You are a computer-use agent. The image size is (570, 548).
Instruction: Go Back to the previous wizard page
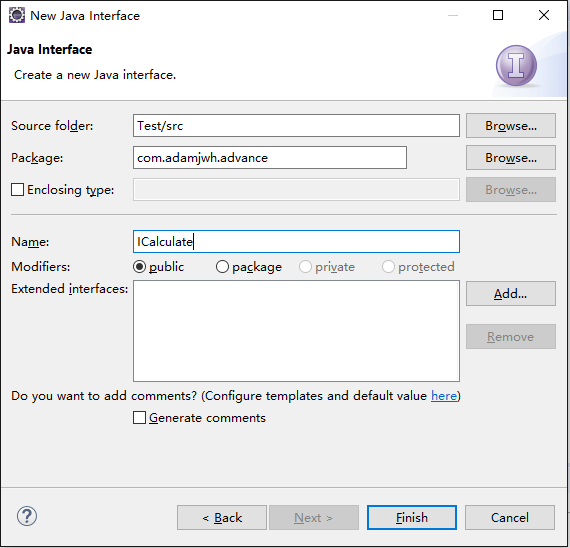(x=222, y=517)
